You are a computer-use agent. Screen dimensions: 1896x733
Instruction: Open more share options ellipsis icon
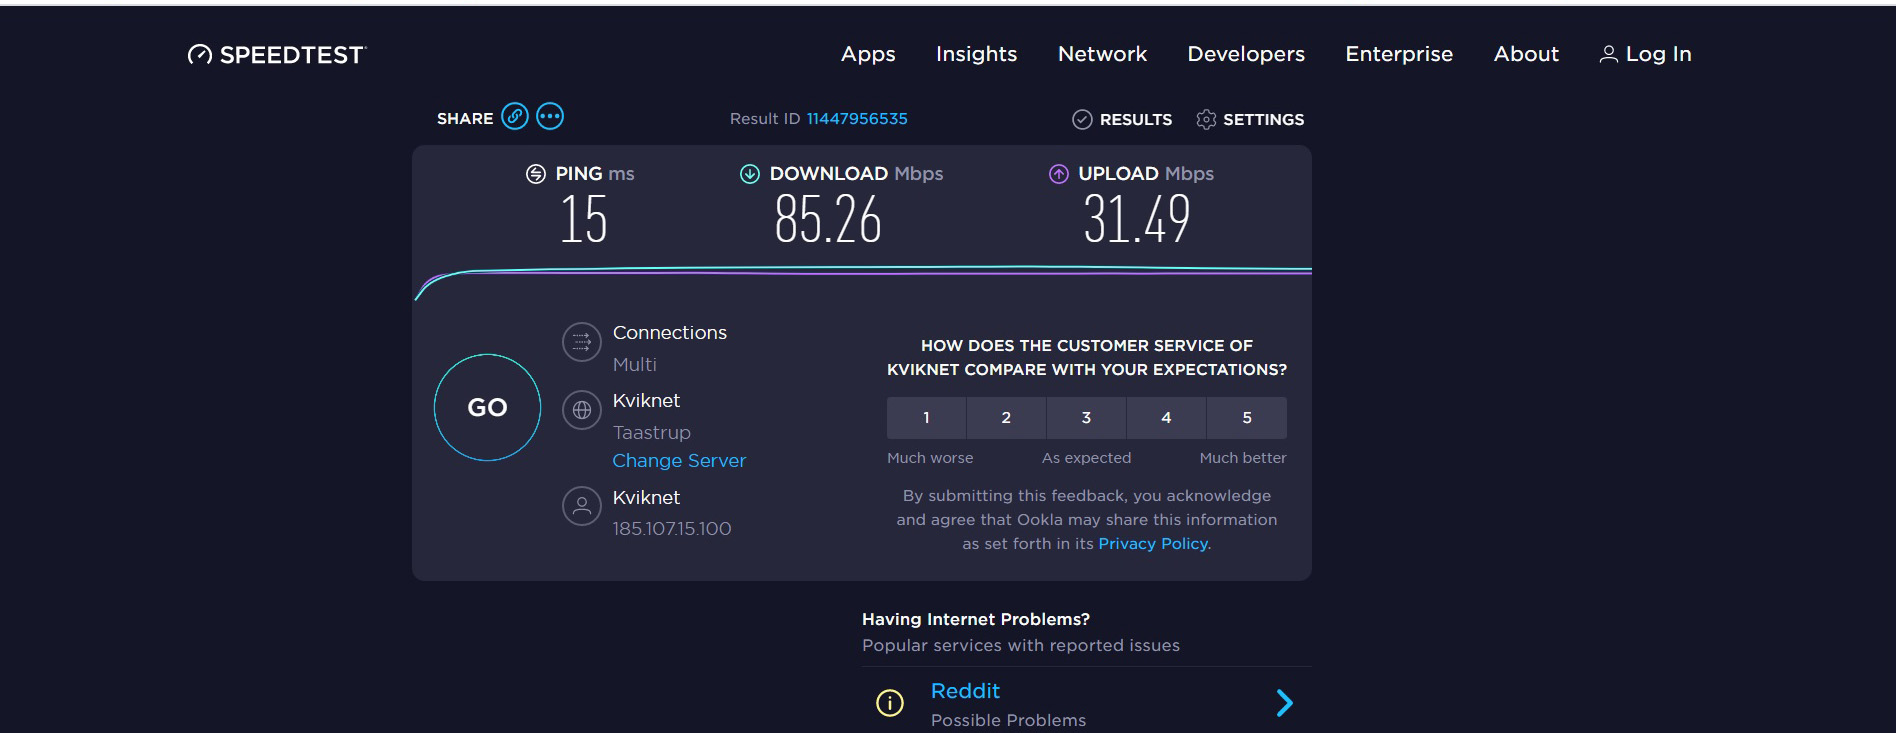click(550, 117)
